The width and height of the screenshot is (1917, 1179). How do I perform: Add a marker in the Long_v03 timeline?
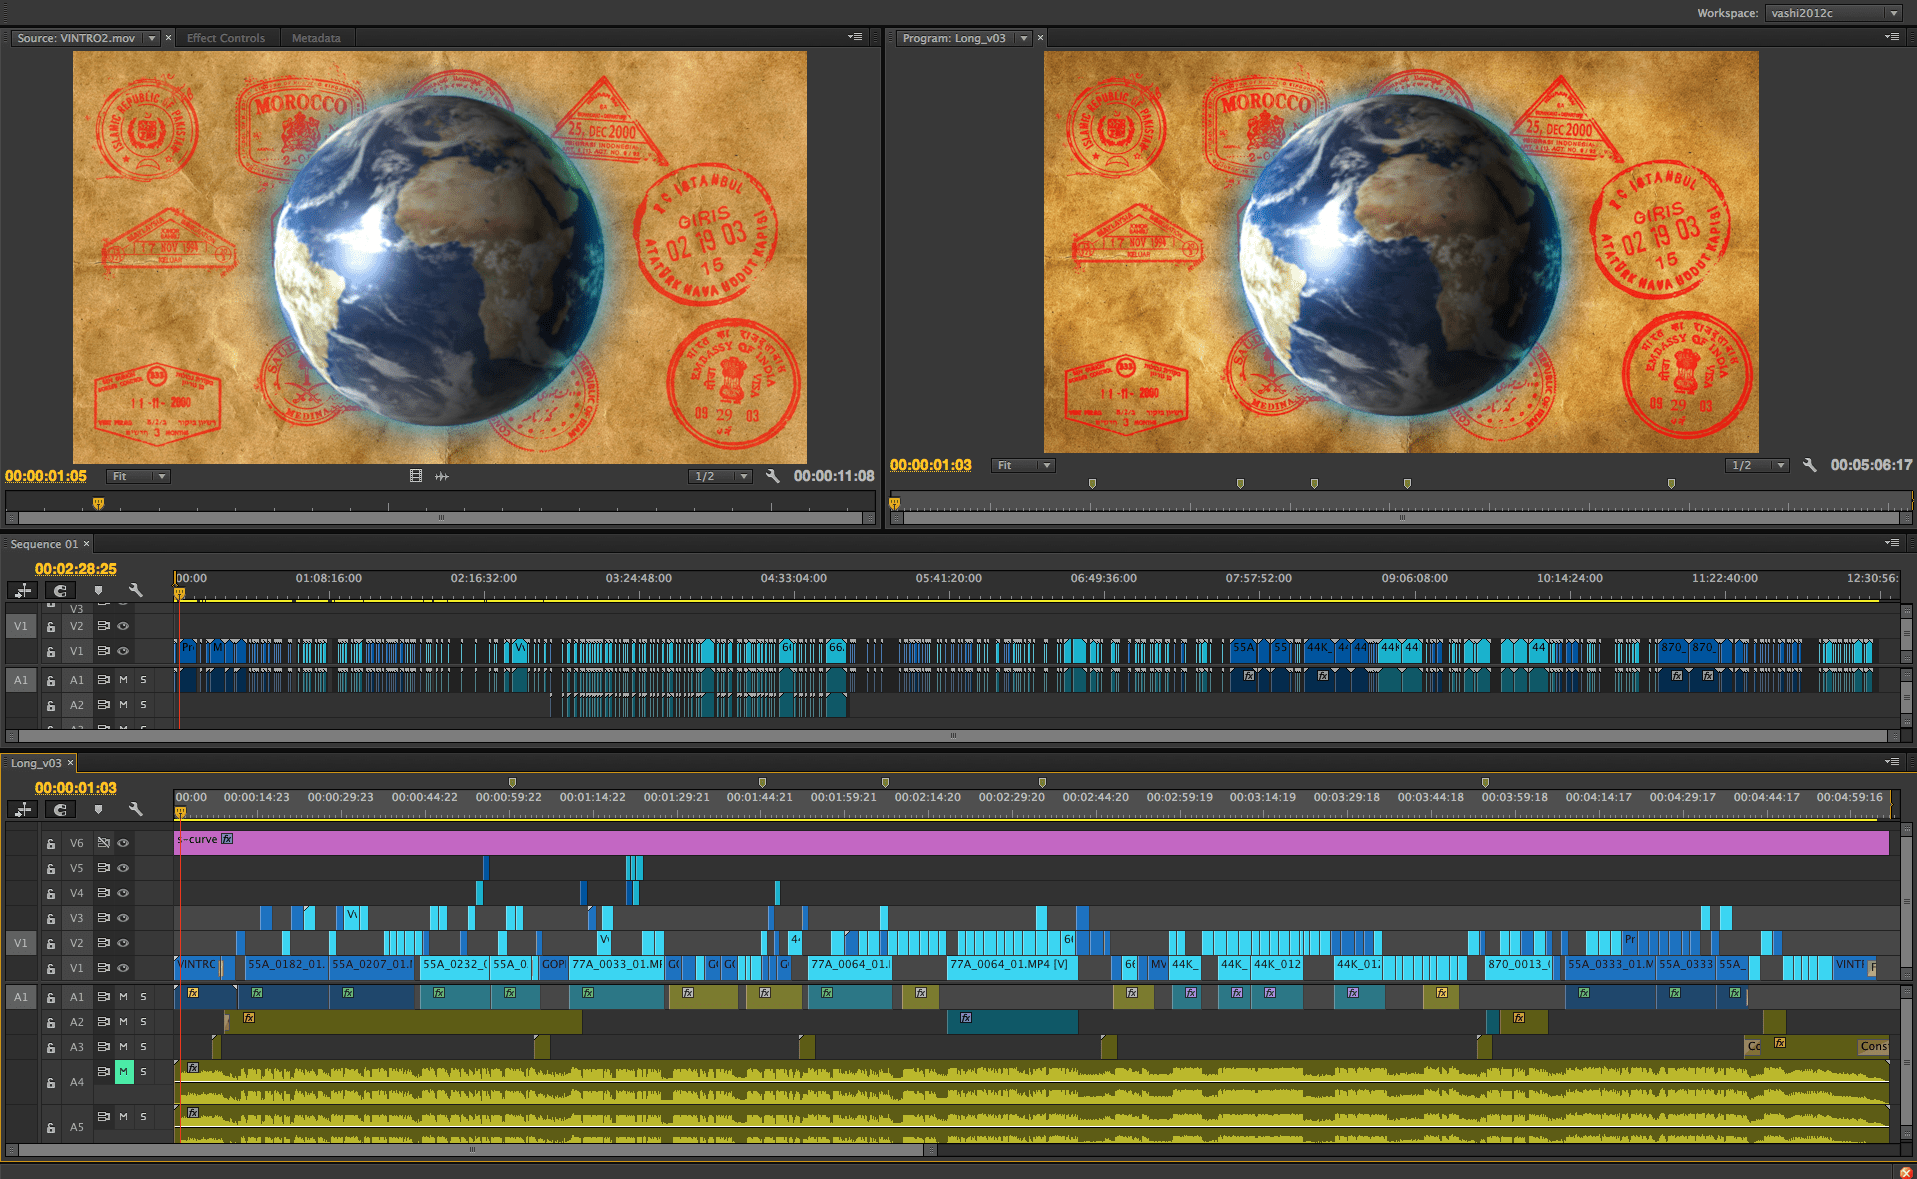[x=98, y=810]
